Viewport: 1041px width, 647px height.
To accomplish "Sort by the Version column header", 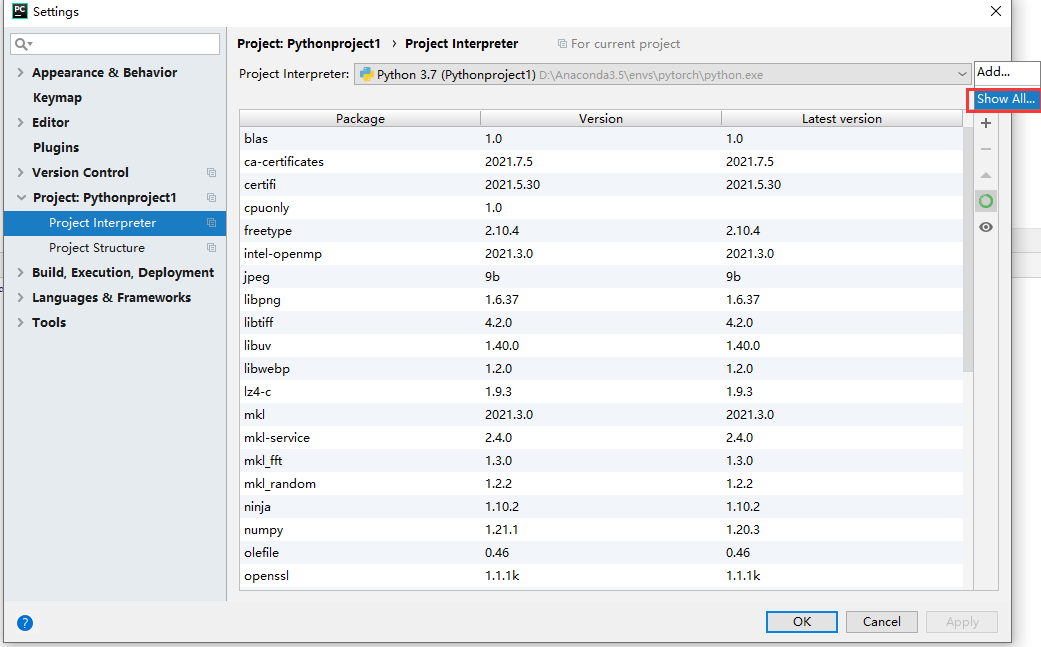I will (x=601, y=119).
